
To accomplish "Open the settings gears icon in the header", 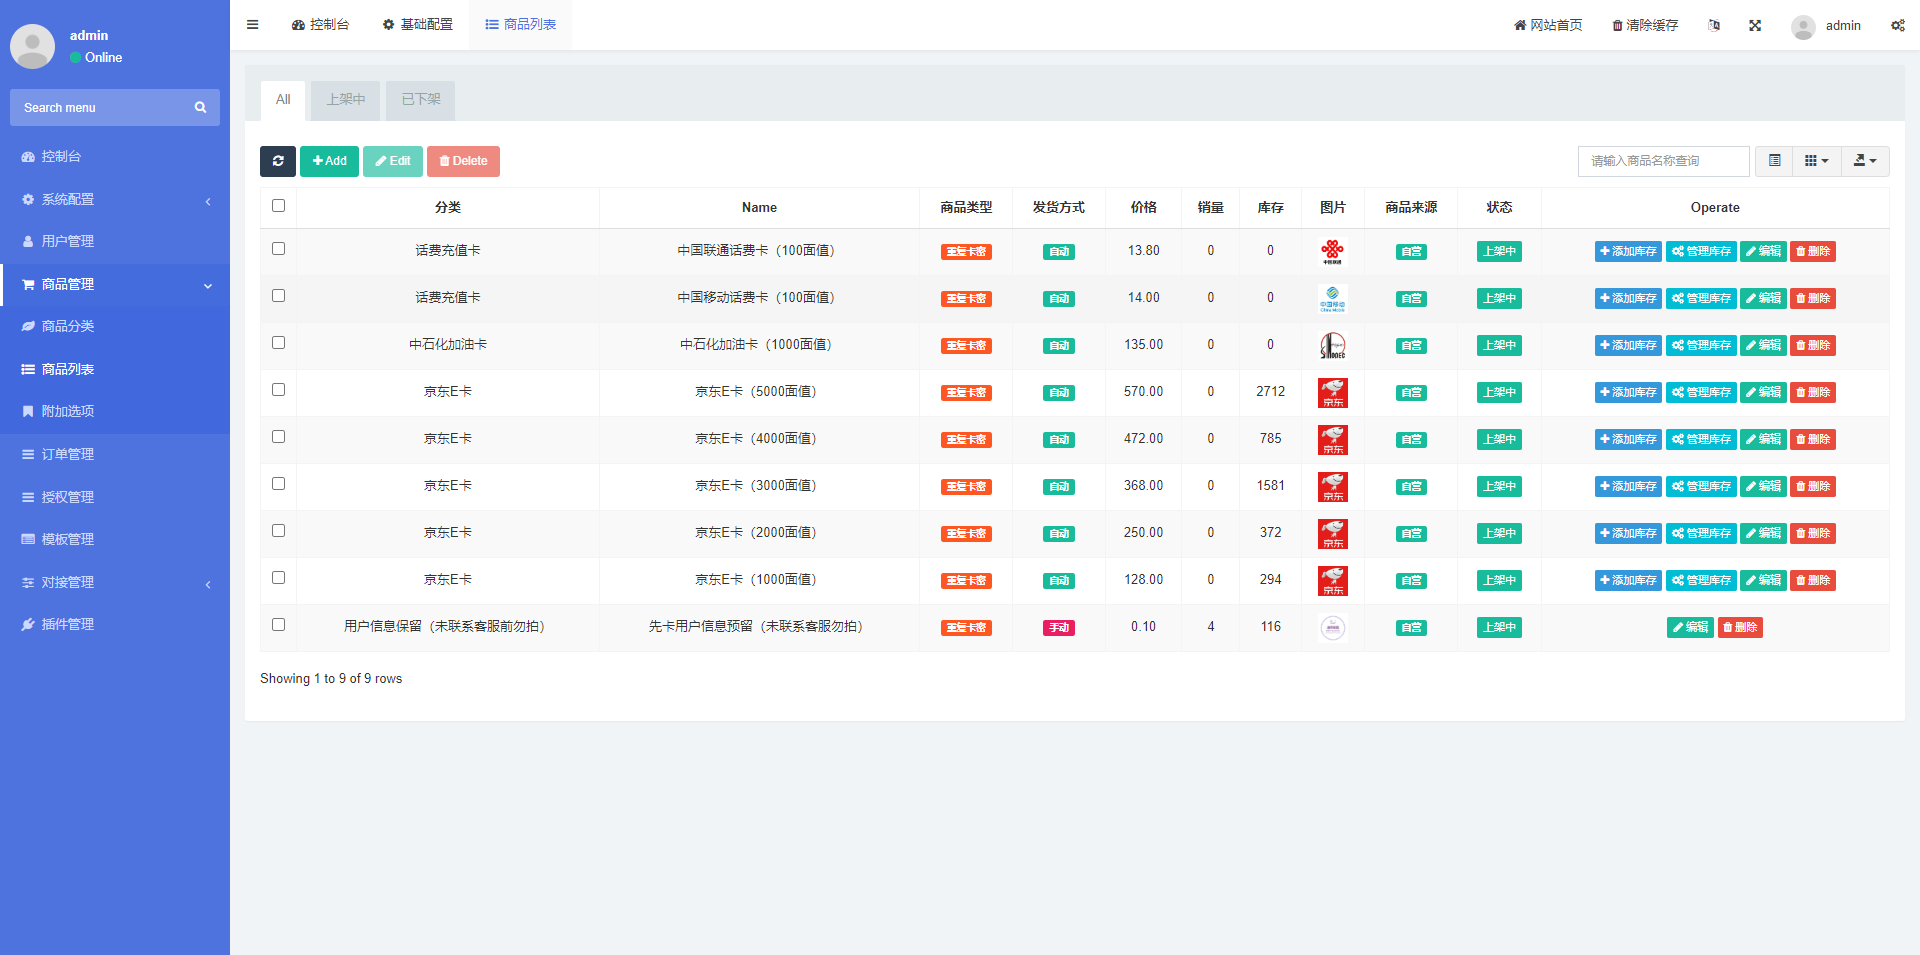I will click(1897, 25).
